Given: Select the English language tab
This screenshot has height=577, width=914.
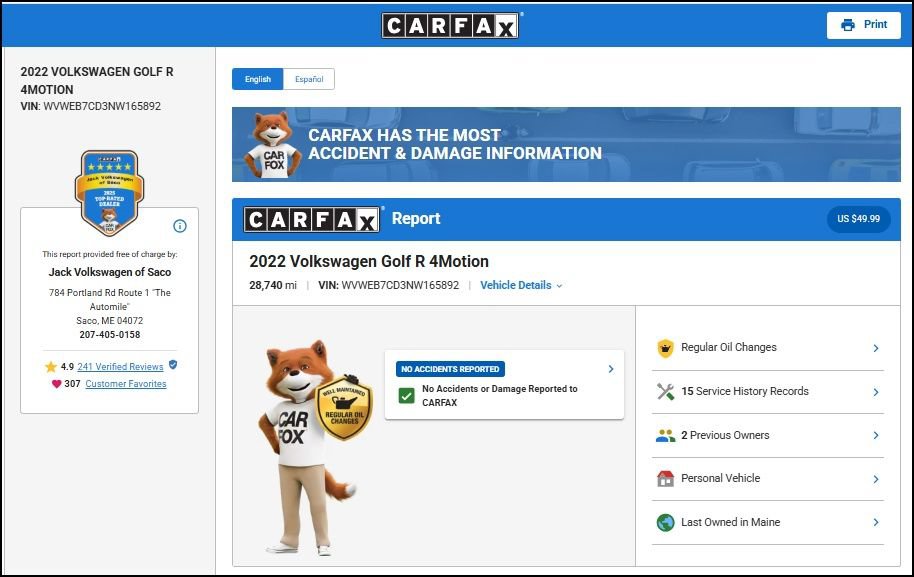Looking at the screenshot, I should point(258,79).
